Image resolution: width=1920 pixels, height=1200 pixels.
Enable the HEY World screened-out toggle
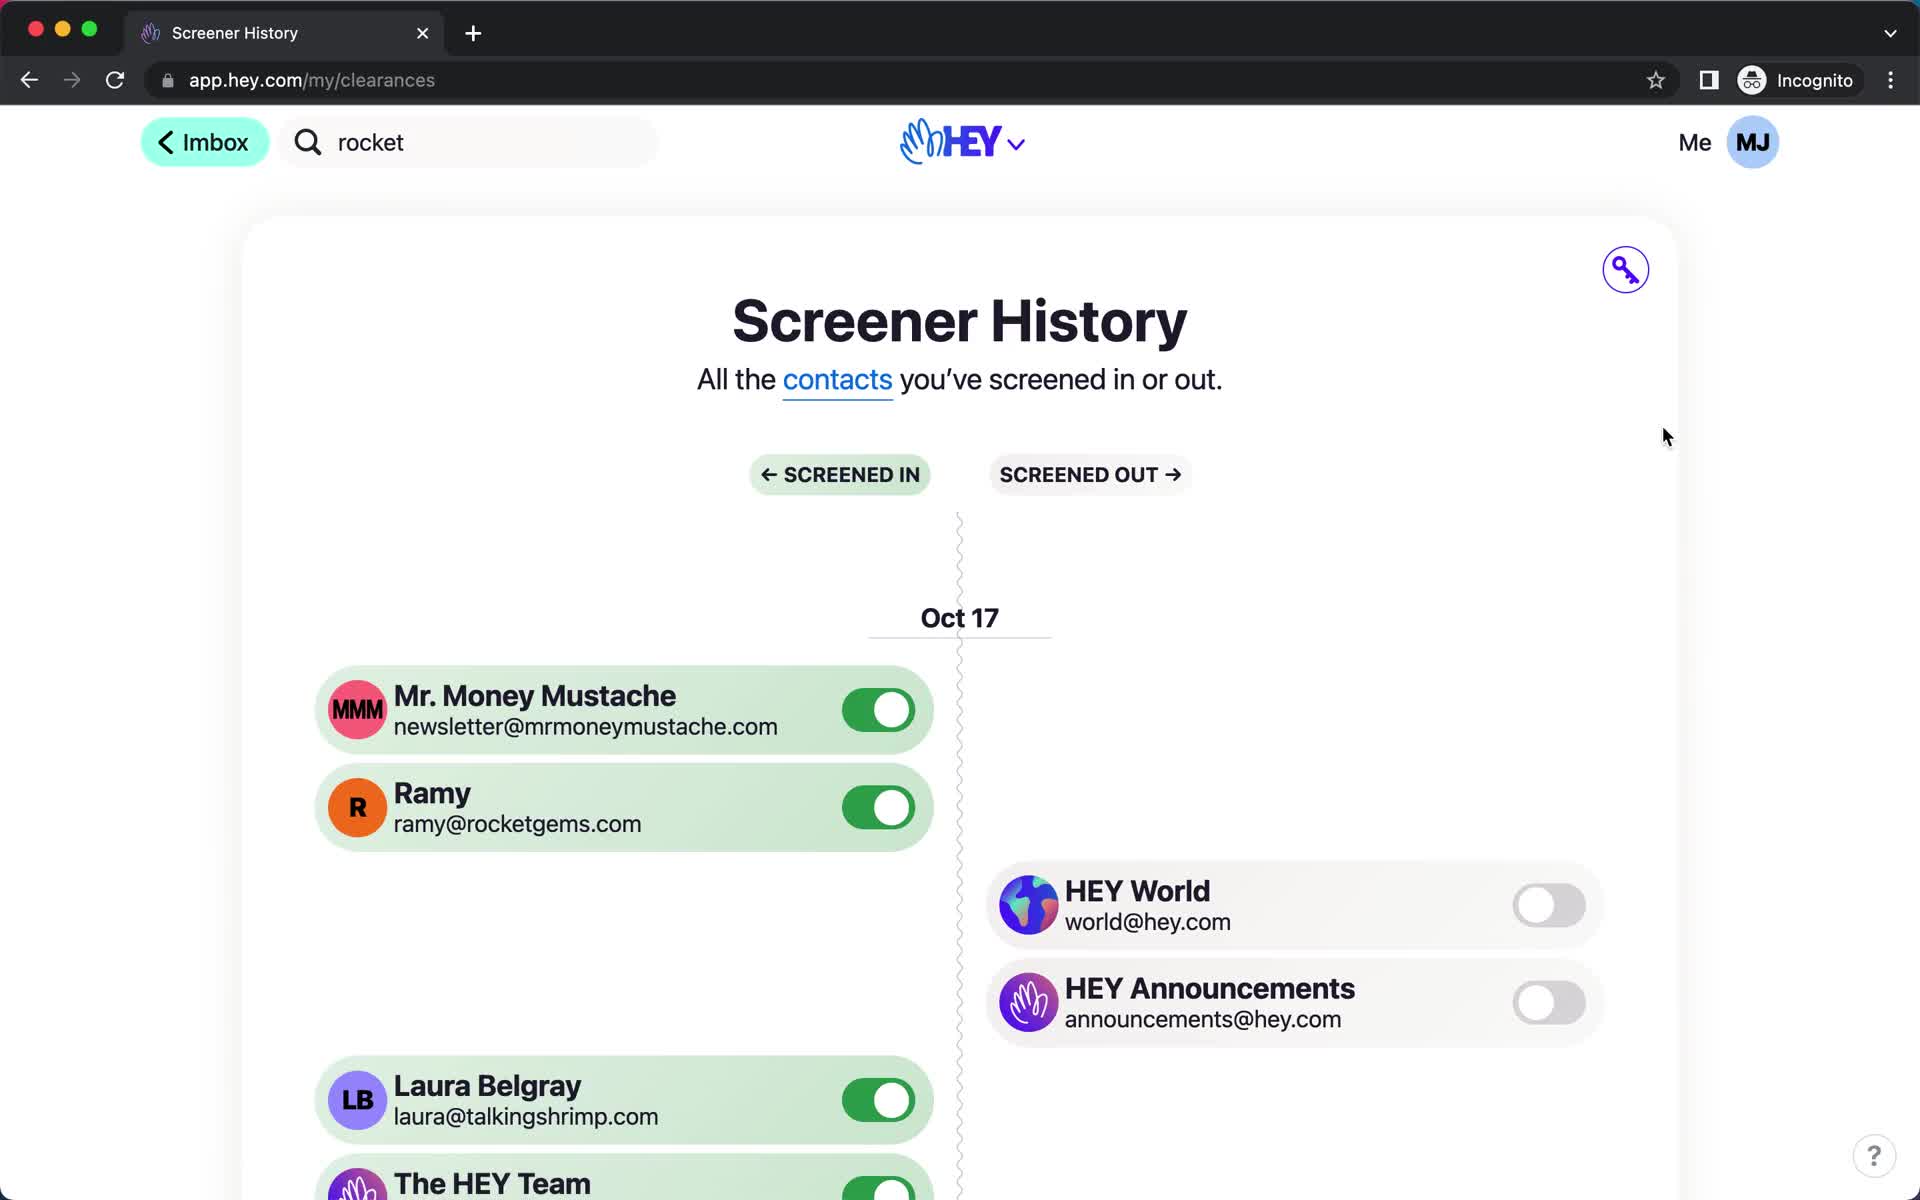point(1548,906)
